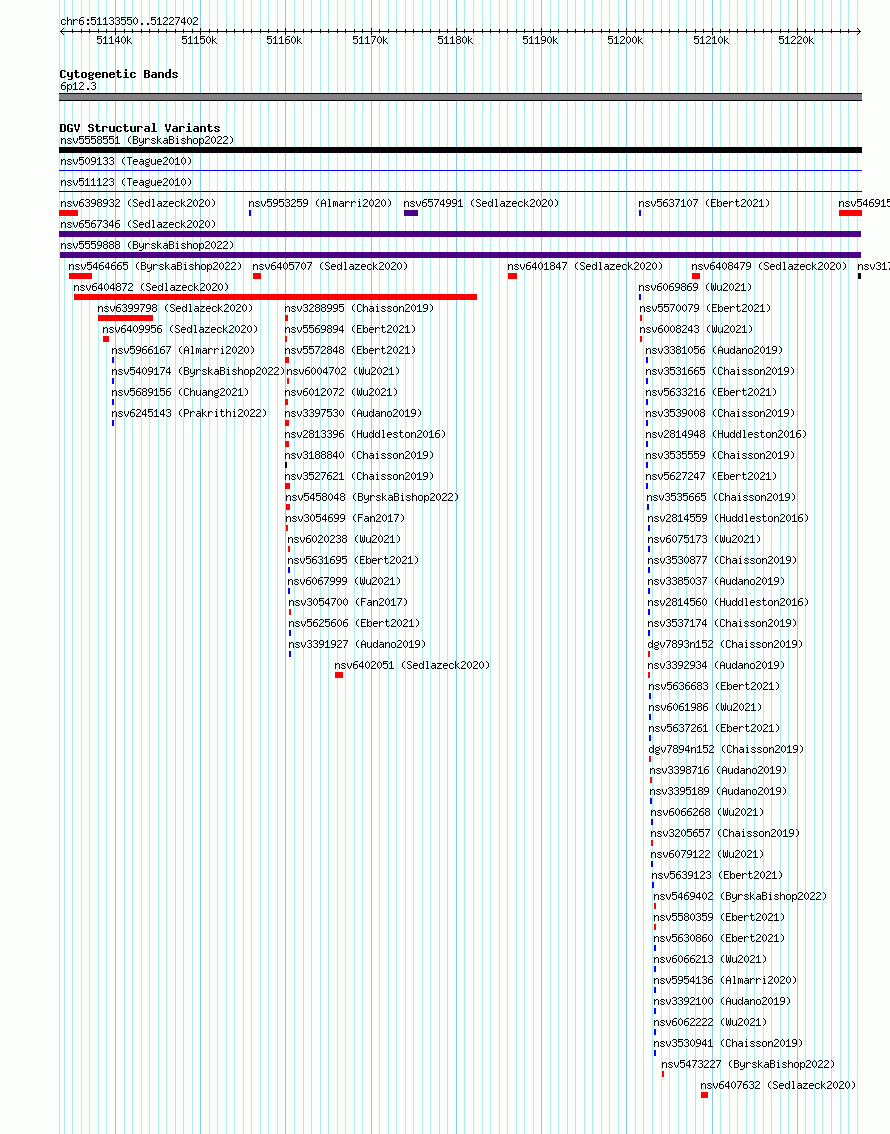Image resolution: width=890 pixels, height=1134 pixels.
Task: Open nsv3288995 (Chaisson2019) label
Action: tap(359, 308)
